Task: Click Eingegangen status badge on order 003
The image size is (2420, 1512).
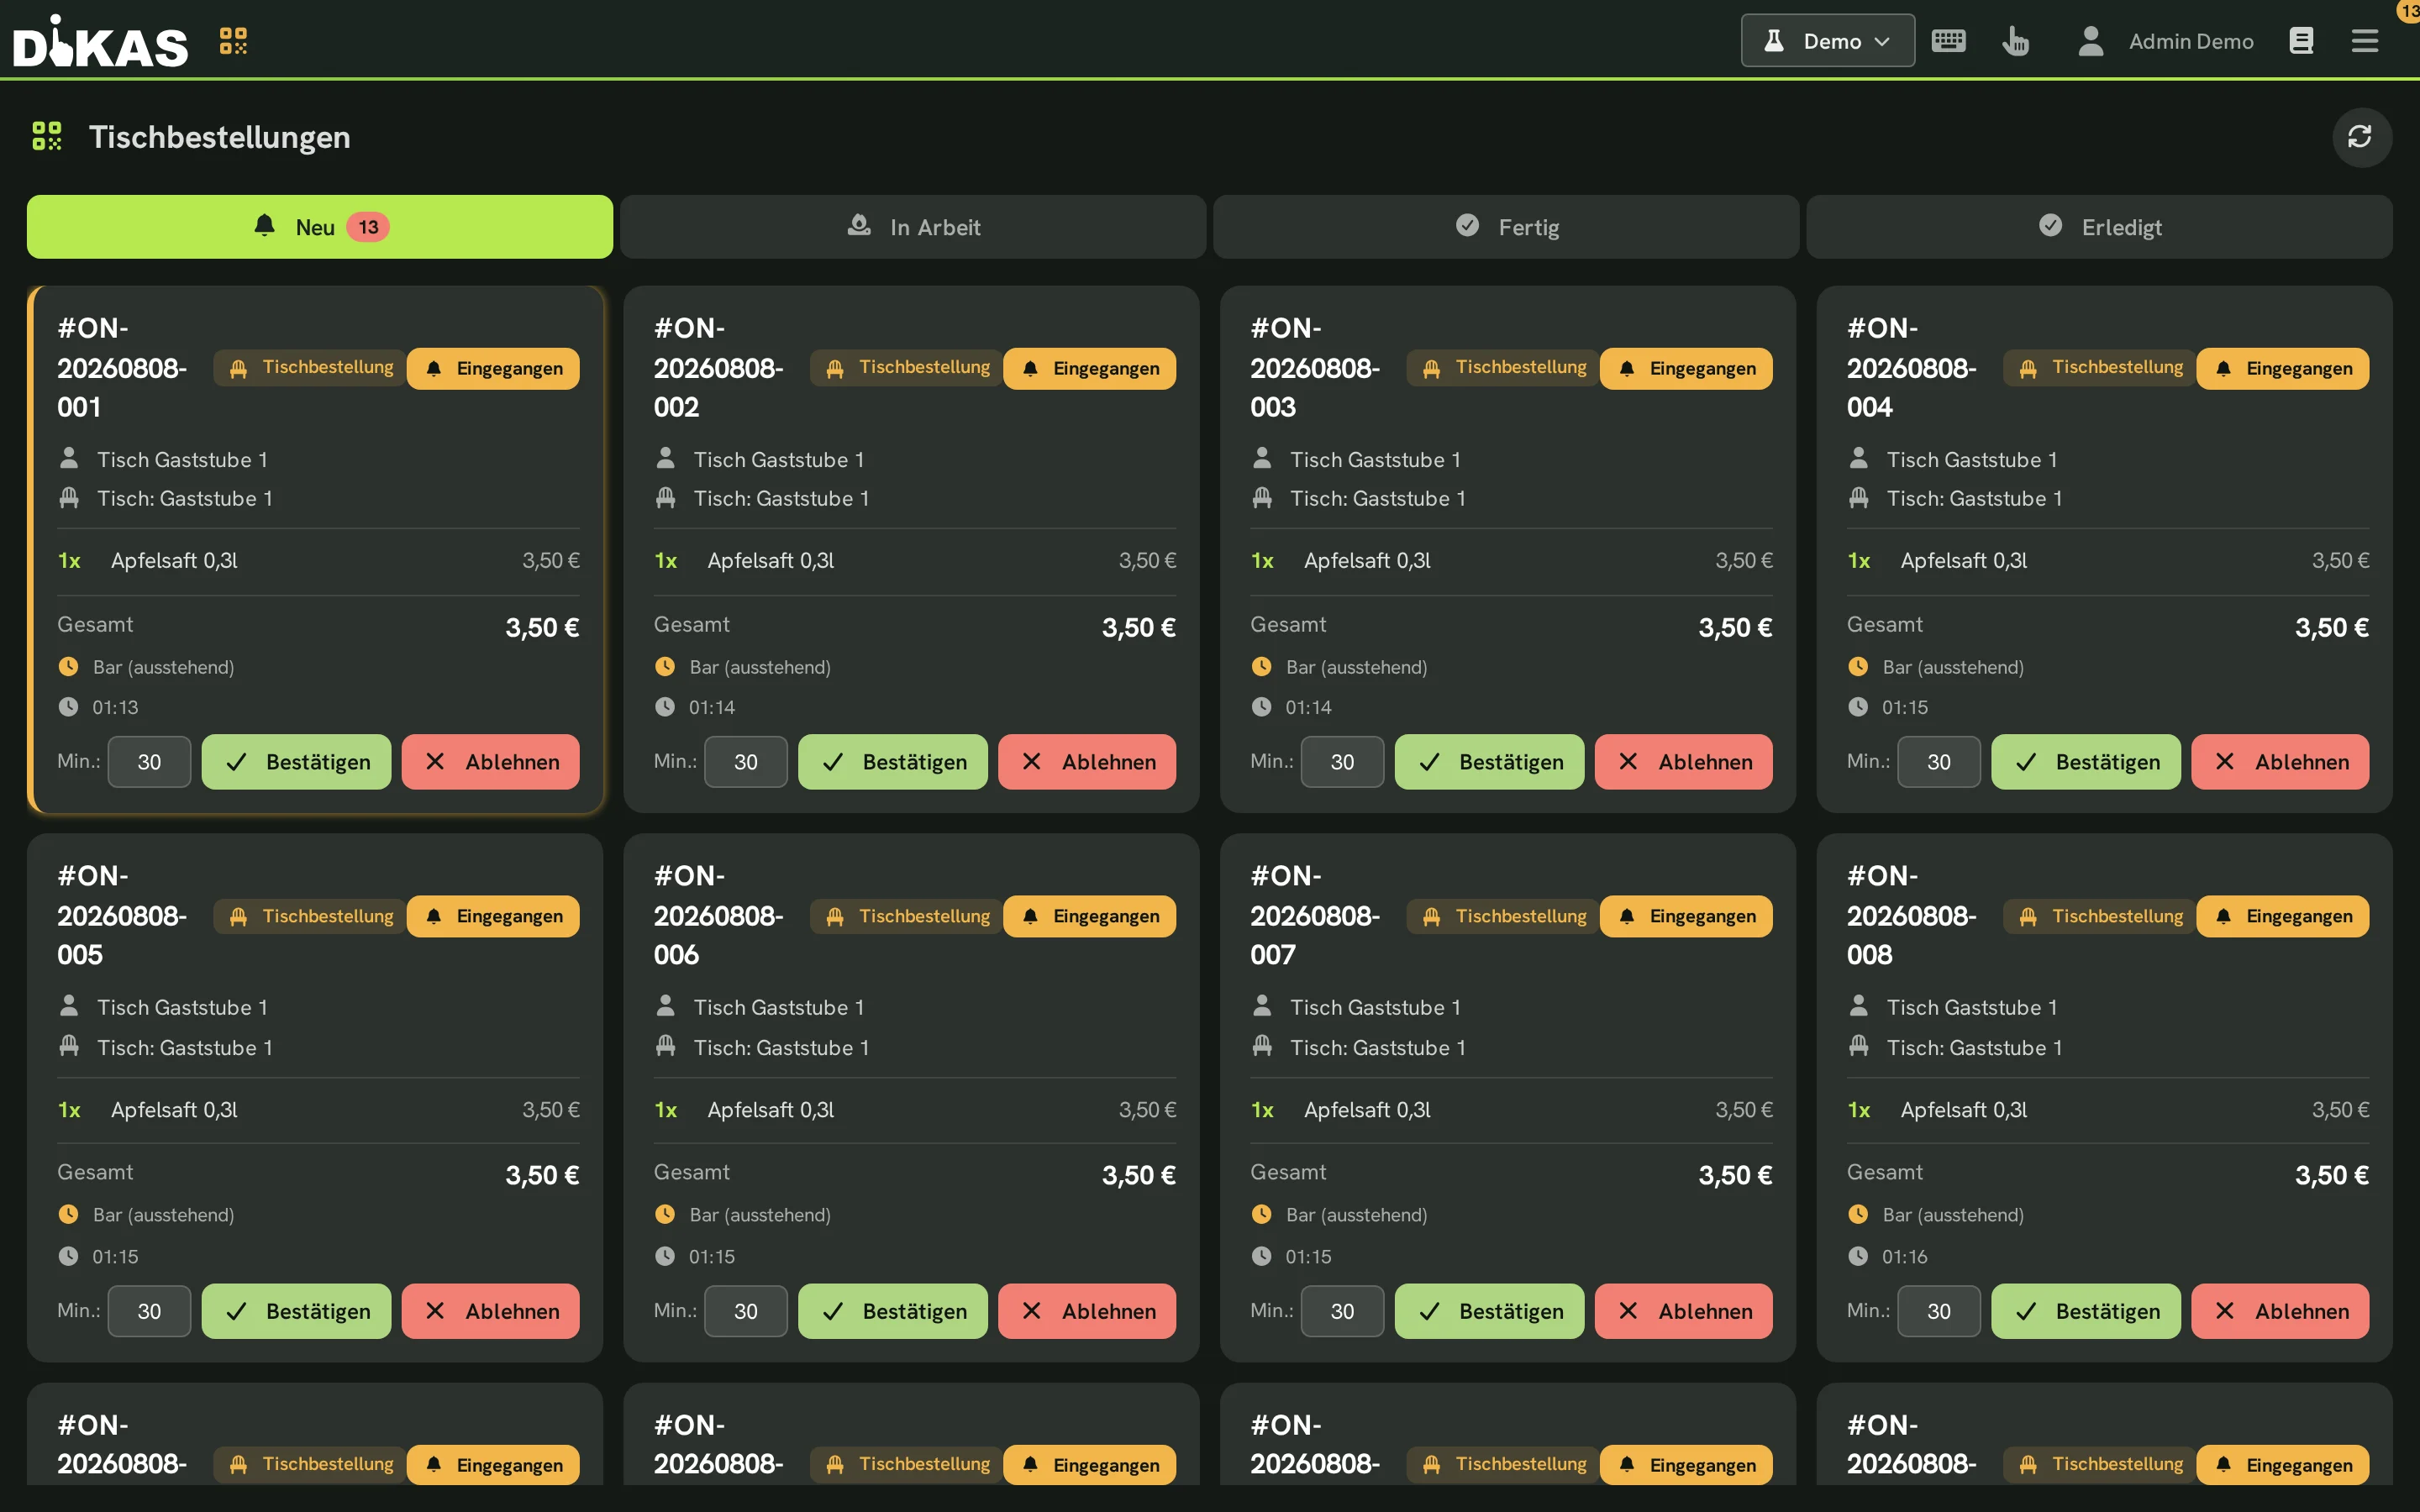Action: pos(1686,368)
